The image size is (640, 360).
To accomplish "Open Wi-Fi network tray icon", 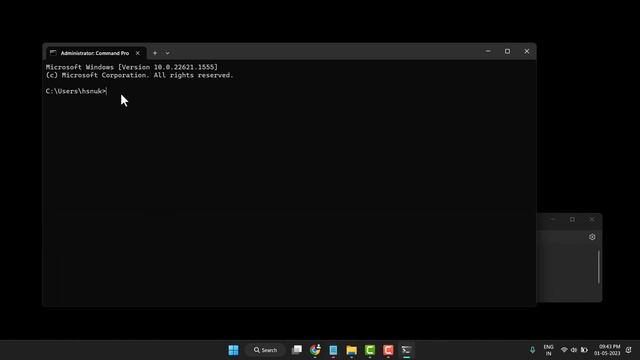I will [x=564, y=350].
